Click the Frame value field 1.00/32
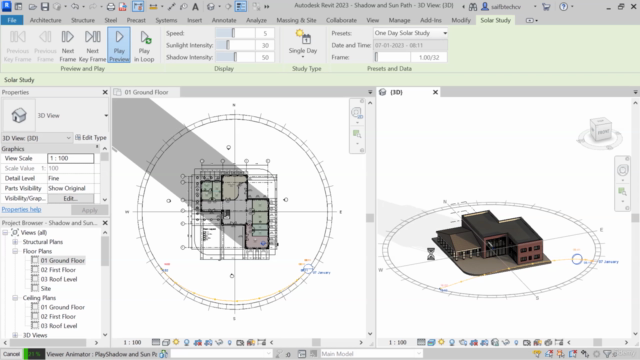This screenshot has height=360, width=640. [x=429, y=58]
